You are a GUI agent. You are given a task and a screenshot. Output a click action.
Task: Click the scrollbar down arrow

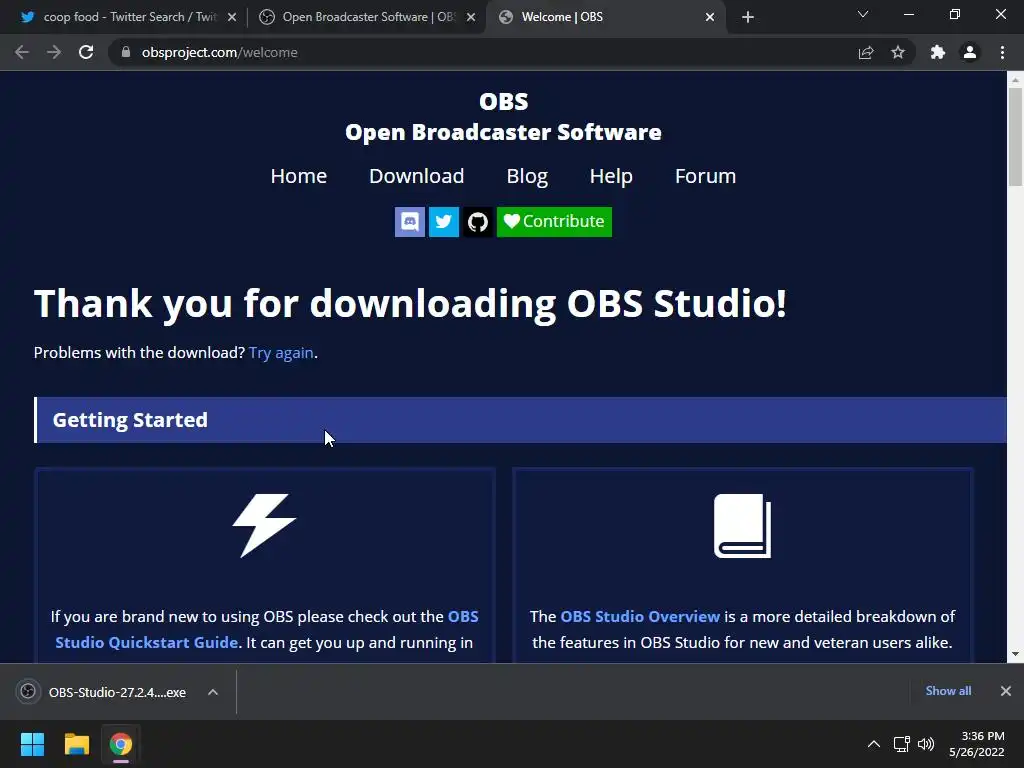pos(1015,654)
